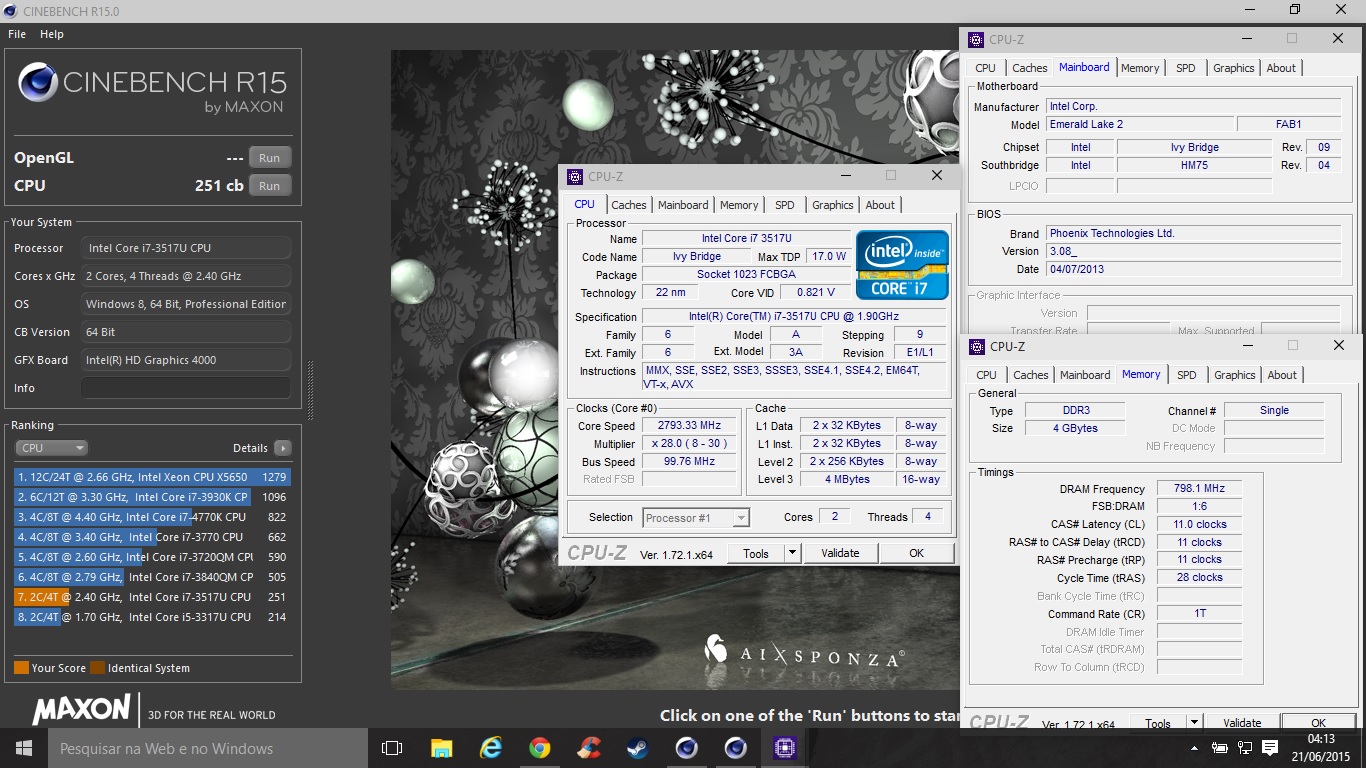1366x768 pixels.
Task: Run the OpenGL benchmark
Action: point(270,158)
